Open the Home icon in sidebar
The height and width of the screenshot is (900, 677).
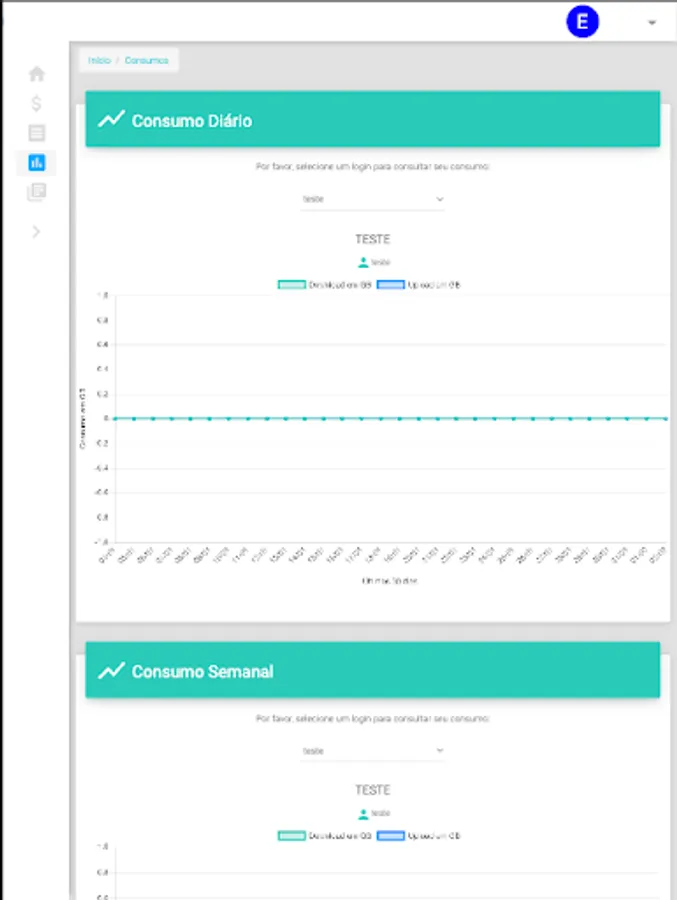tap(37, 73)
